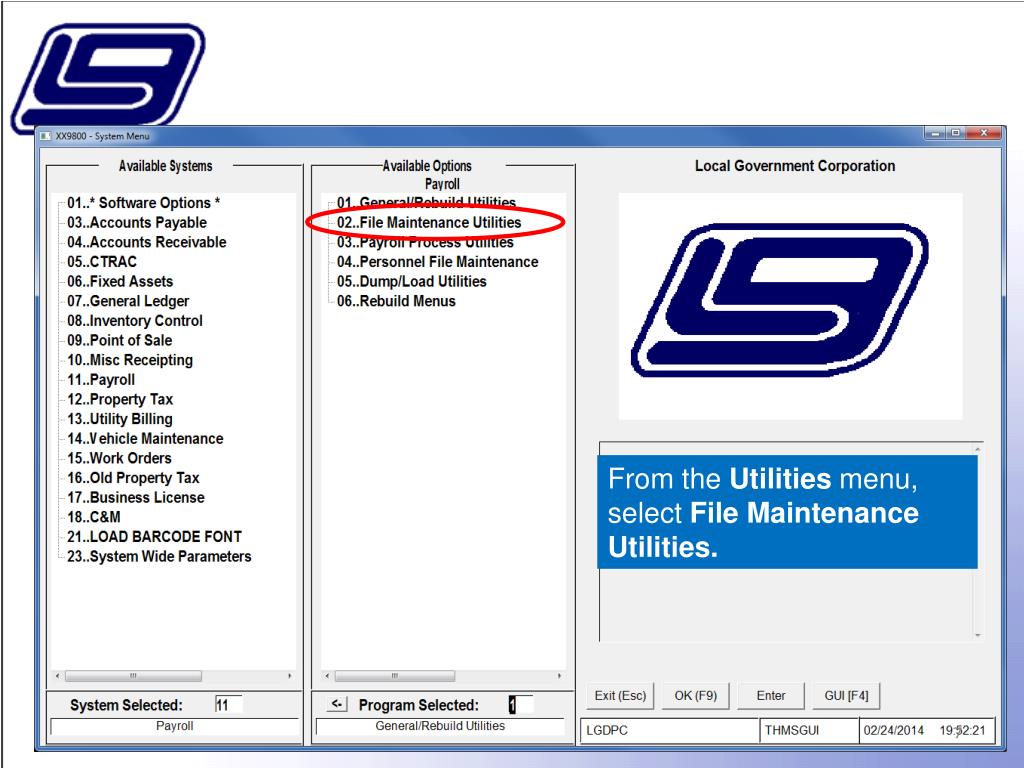Select 05..Dump/Load Utilities option
Screen dimensions: 1024x768
coord(411,281)
